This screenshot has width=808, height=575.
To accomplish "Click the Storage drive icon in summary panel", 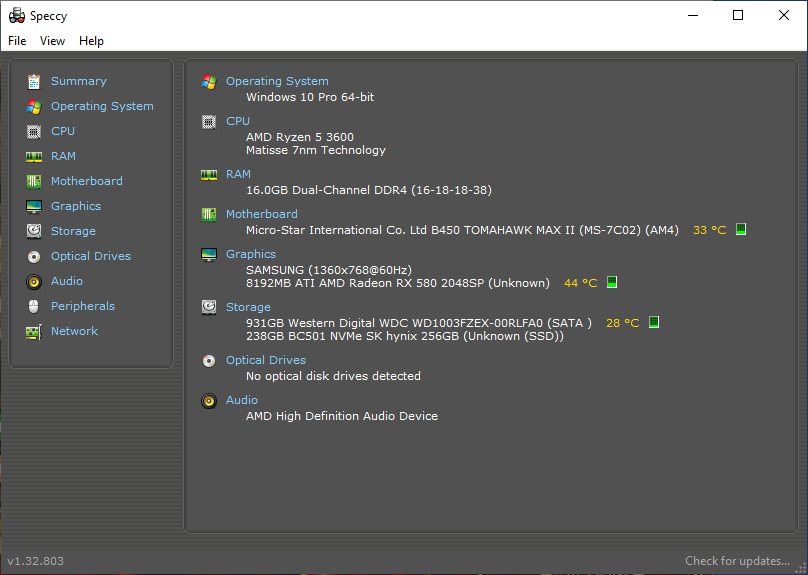I will pyautogui.click(x=209, y=307).
